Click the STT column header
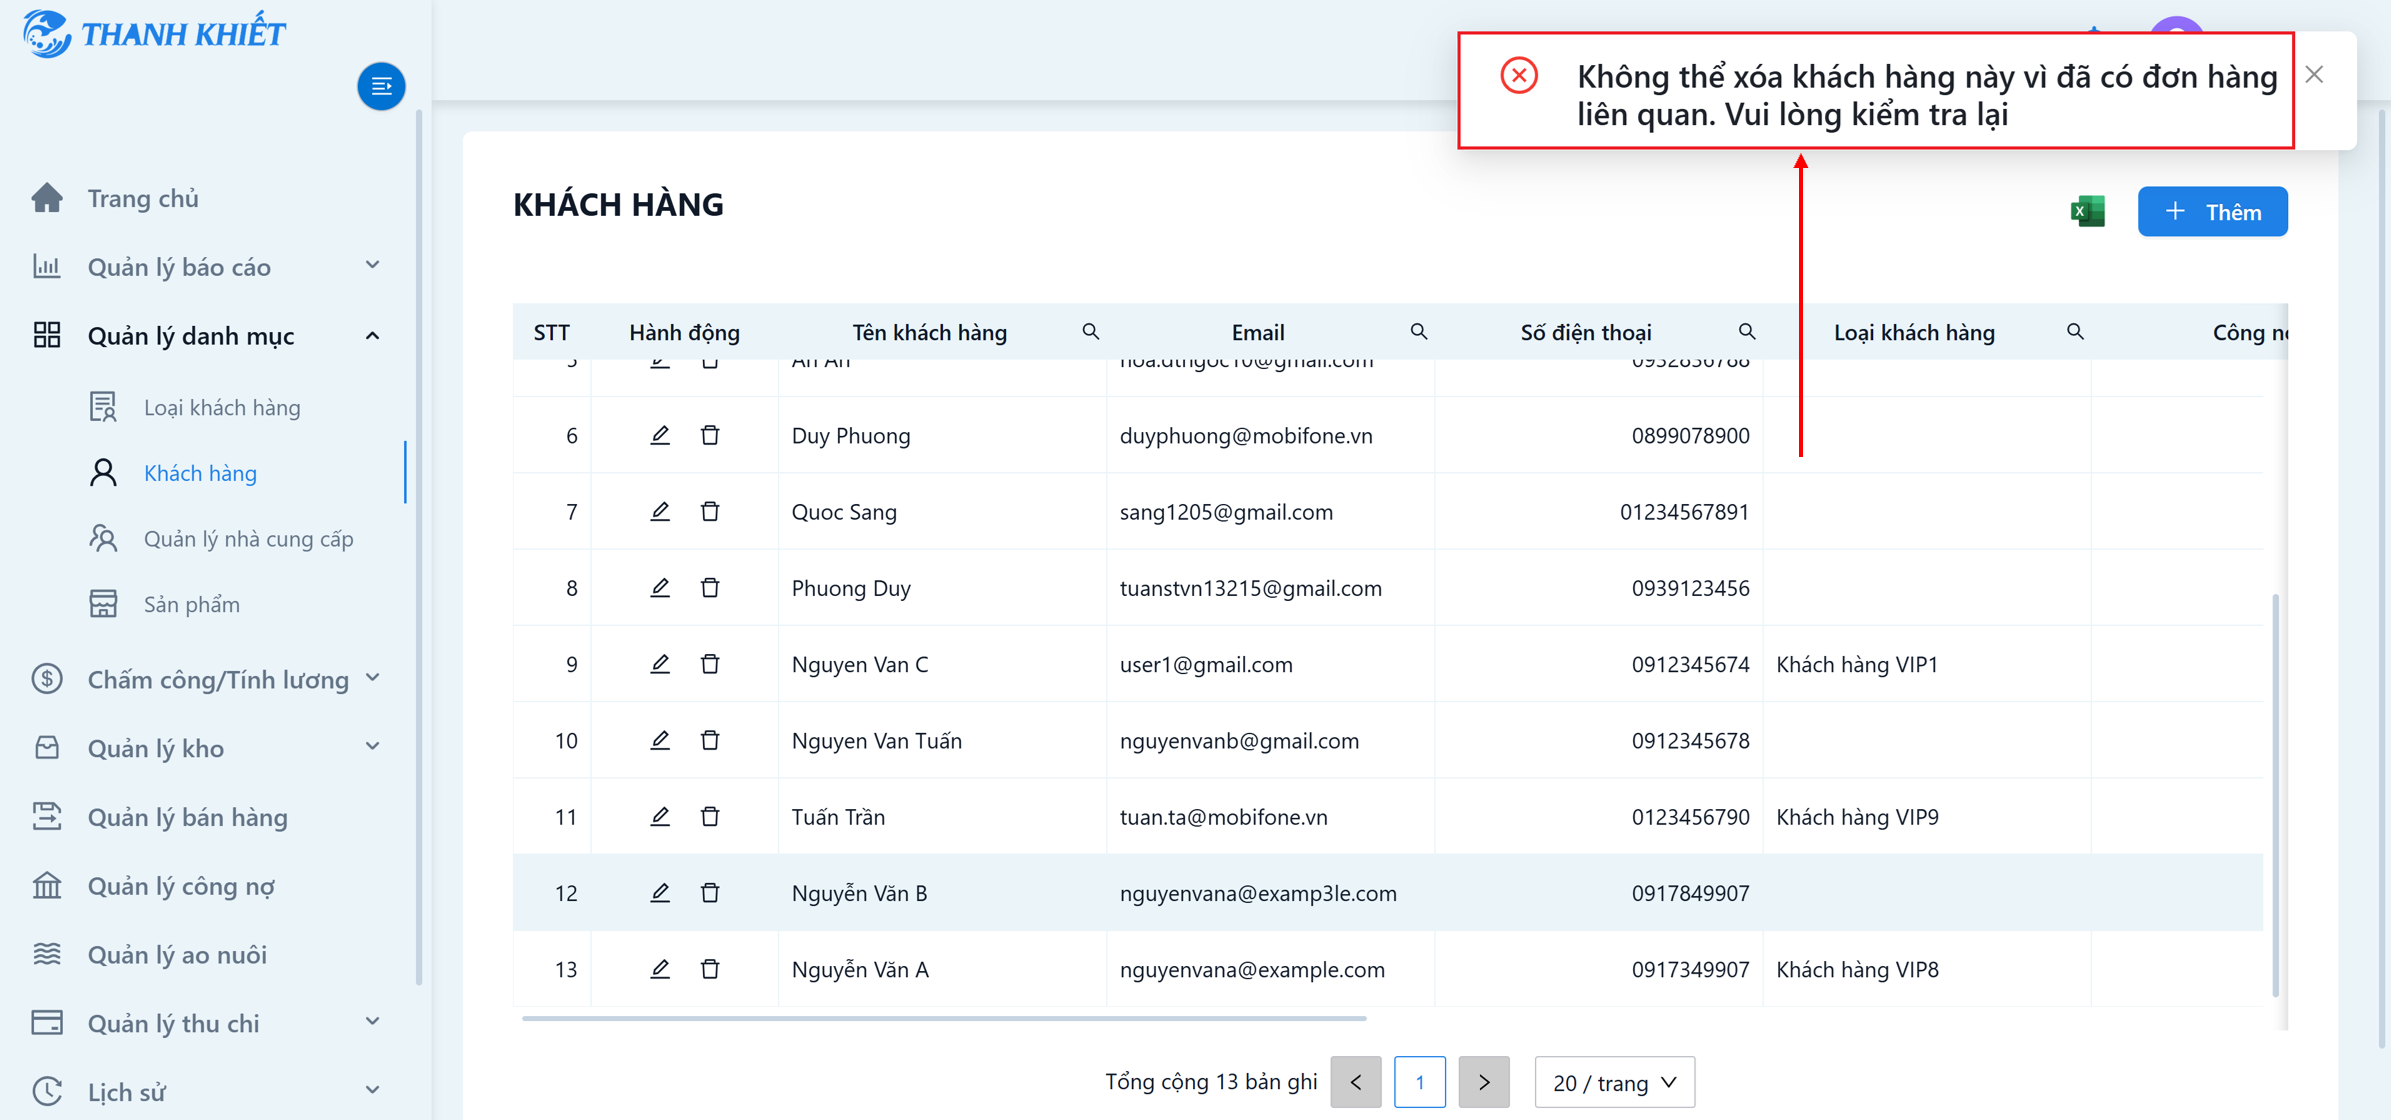This screenshot has height=1120, width=2391. tap(551, 332)
